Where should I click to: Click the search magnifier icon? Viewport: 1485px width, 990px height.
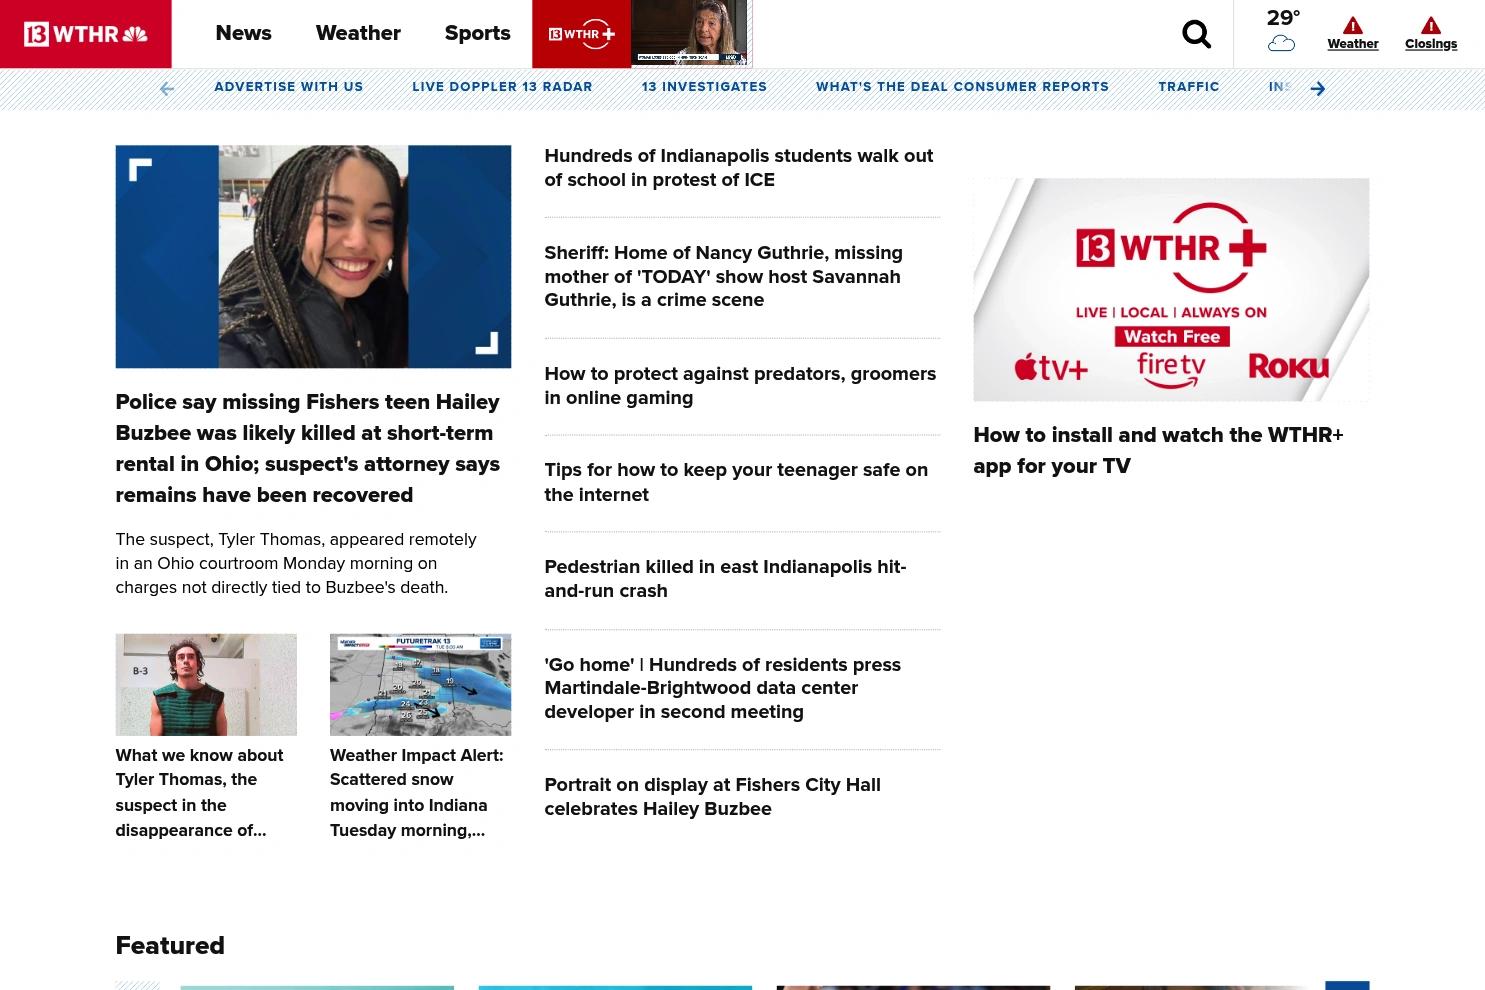tap(1196, 34)
